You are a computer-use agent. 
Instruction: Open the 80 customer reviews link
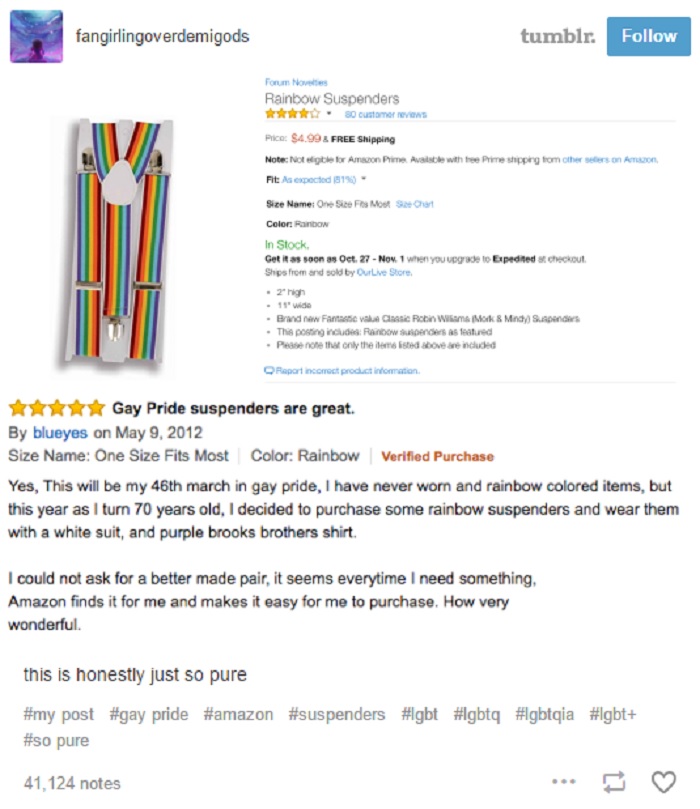click(x=385, y=115)
